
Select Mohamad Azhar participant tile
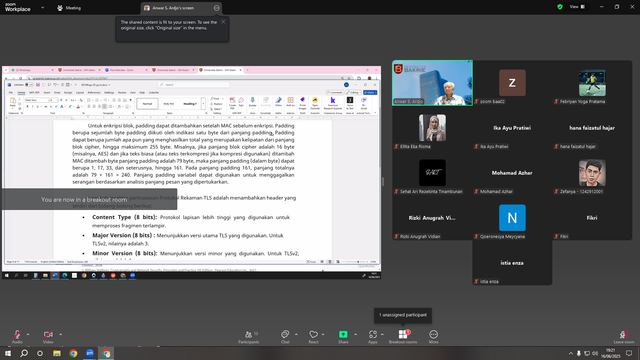click(x=512, y=173)
